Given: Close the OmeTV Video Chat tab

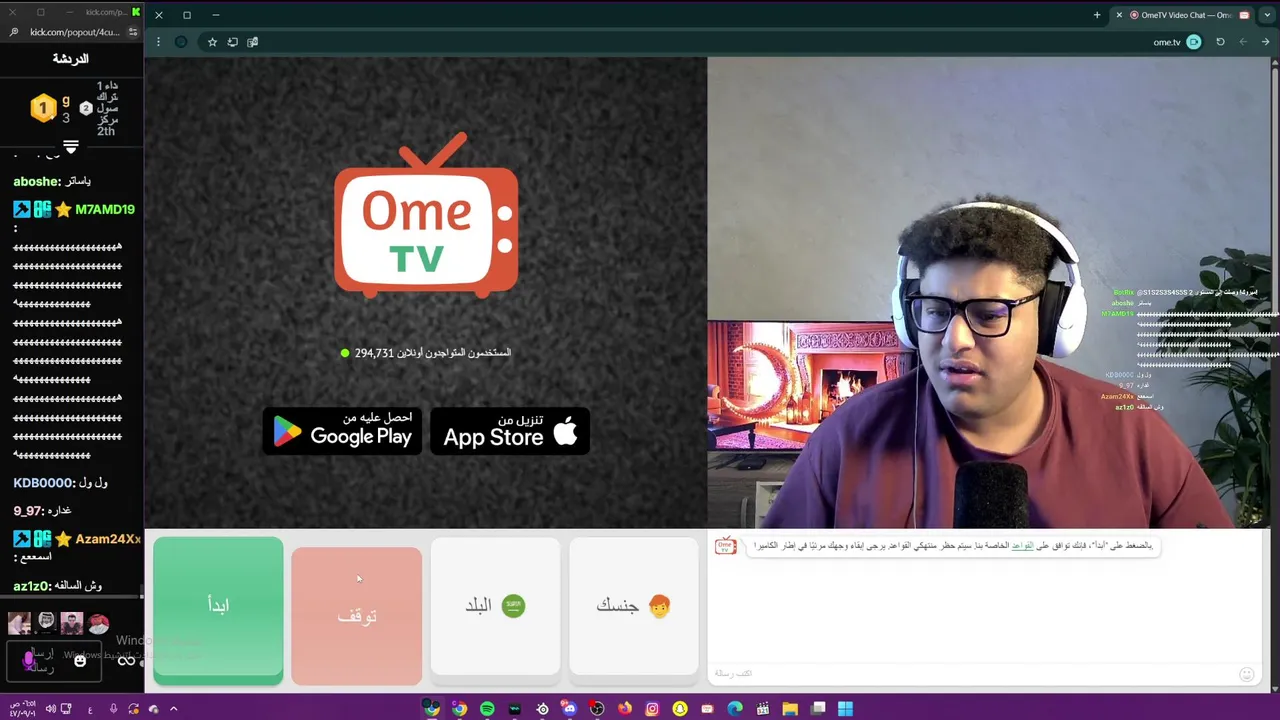Looking at the screenshot, I should (x=1119, y=15).
